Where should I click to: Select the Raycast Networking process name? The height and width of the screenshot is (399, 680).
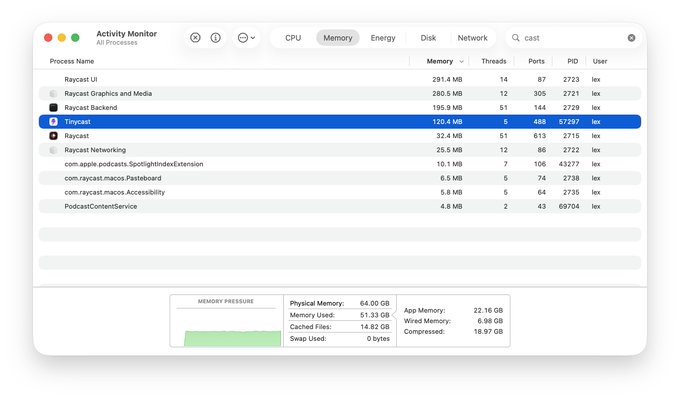point(95,150)
